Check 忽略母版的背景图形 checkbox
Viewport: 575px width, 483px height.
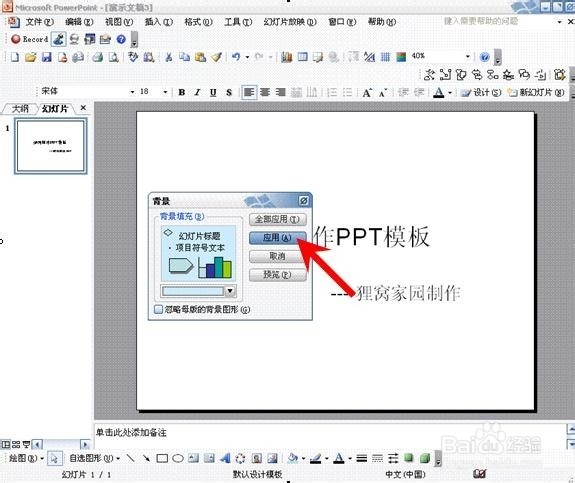(158, 310)
